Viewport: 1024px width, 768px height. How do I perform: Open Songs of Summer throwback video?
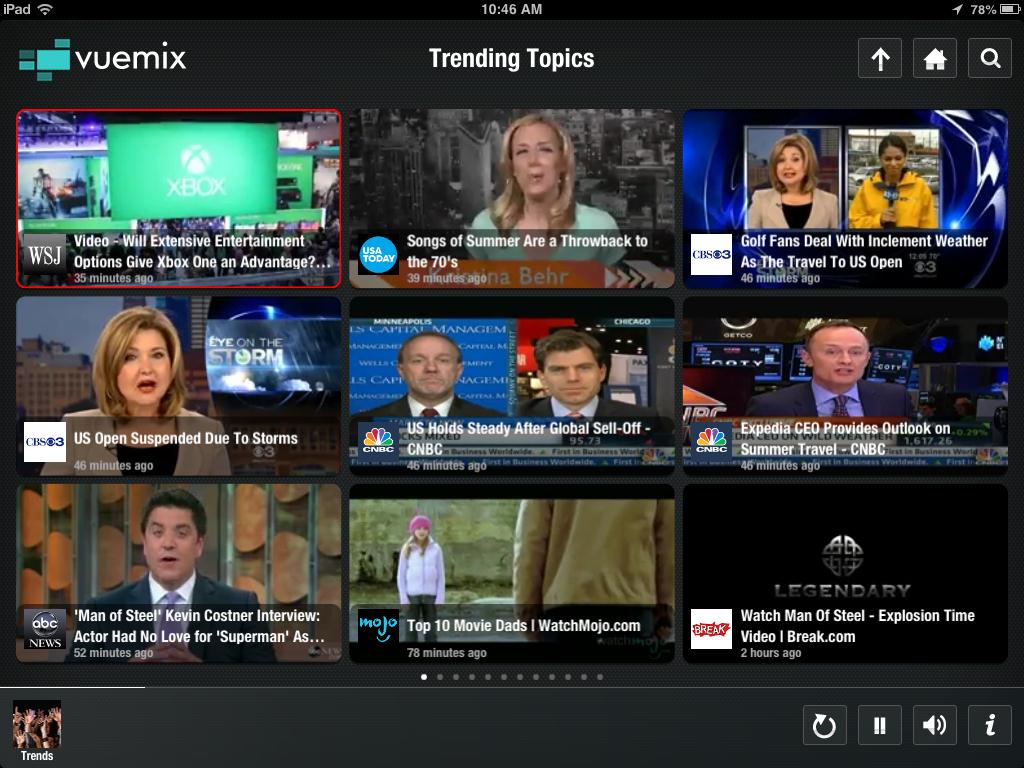pyautogui.click(x=512, y=199)
